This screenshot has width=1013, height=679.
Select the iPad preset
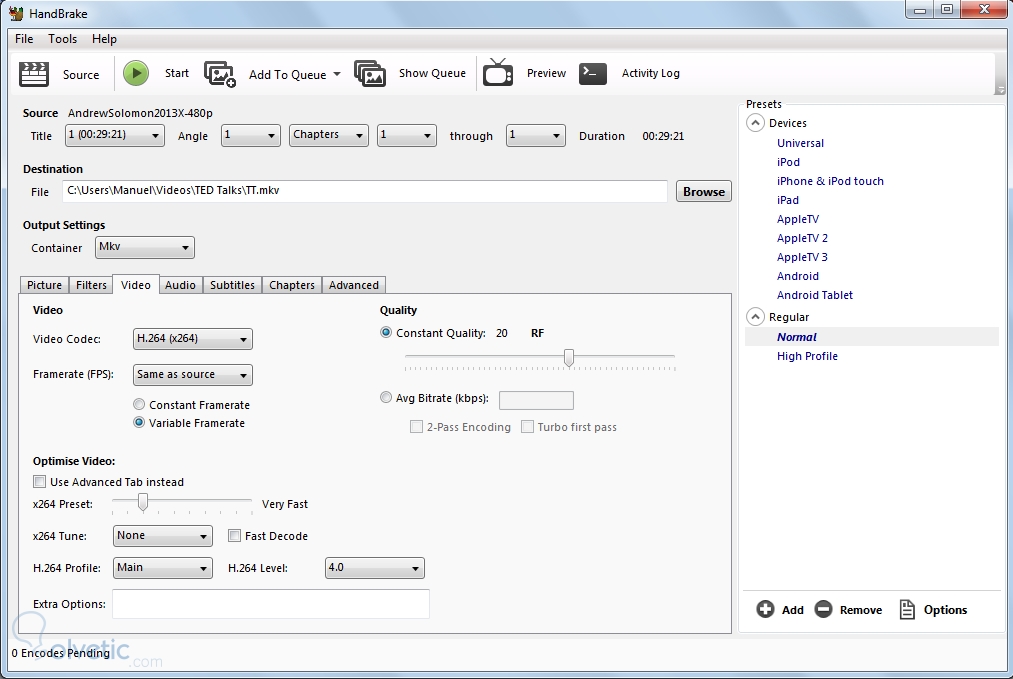tap(788, 200)
